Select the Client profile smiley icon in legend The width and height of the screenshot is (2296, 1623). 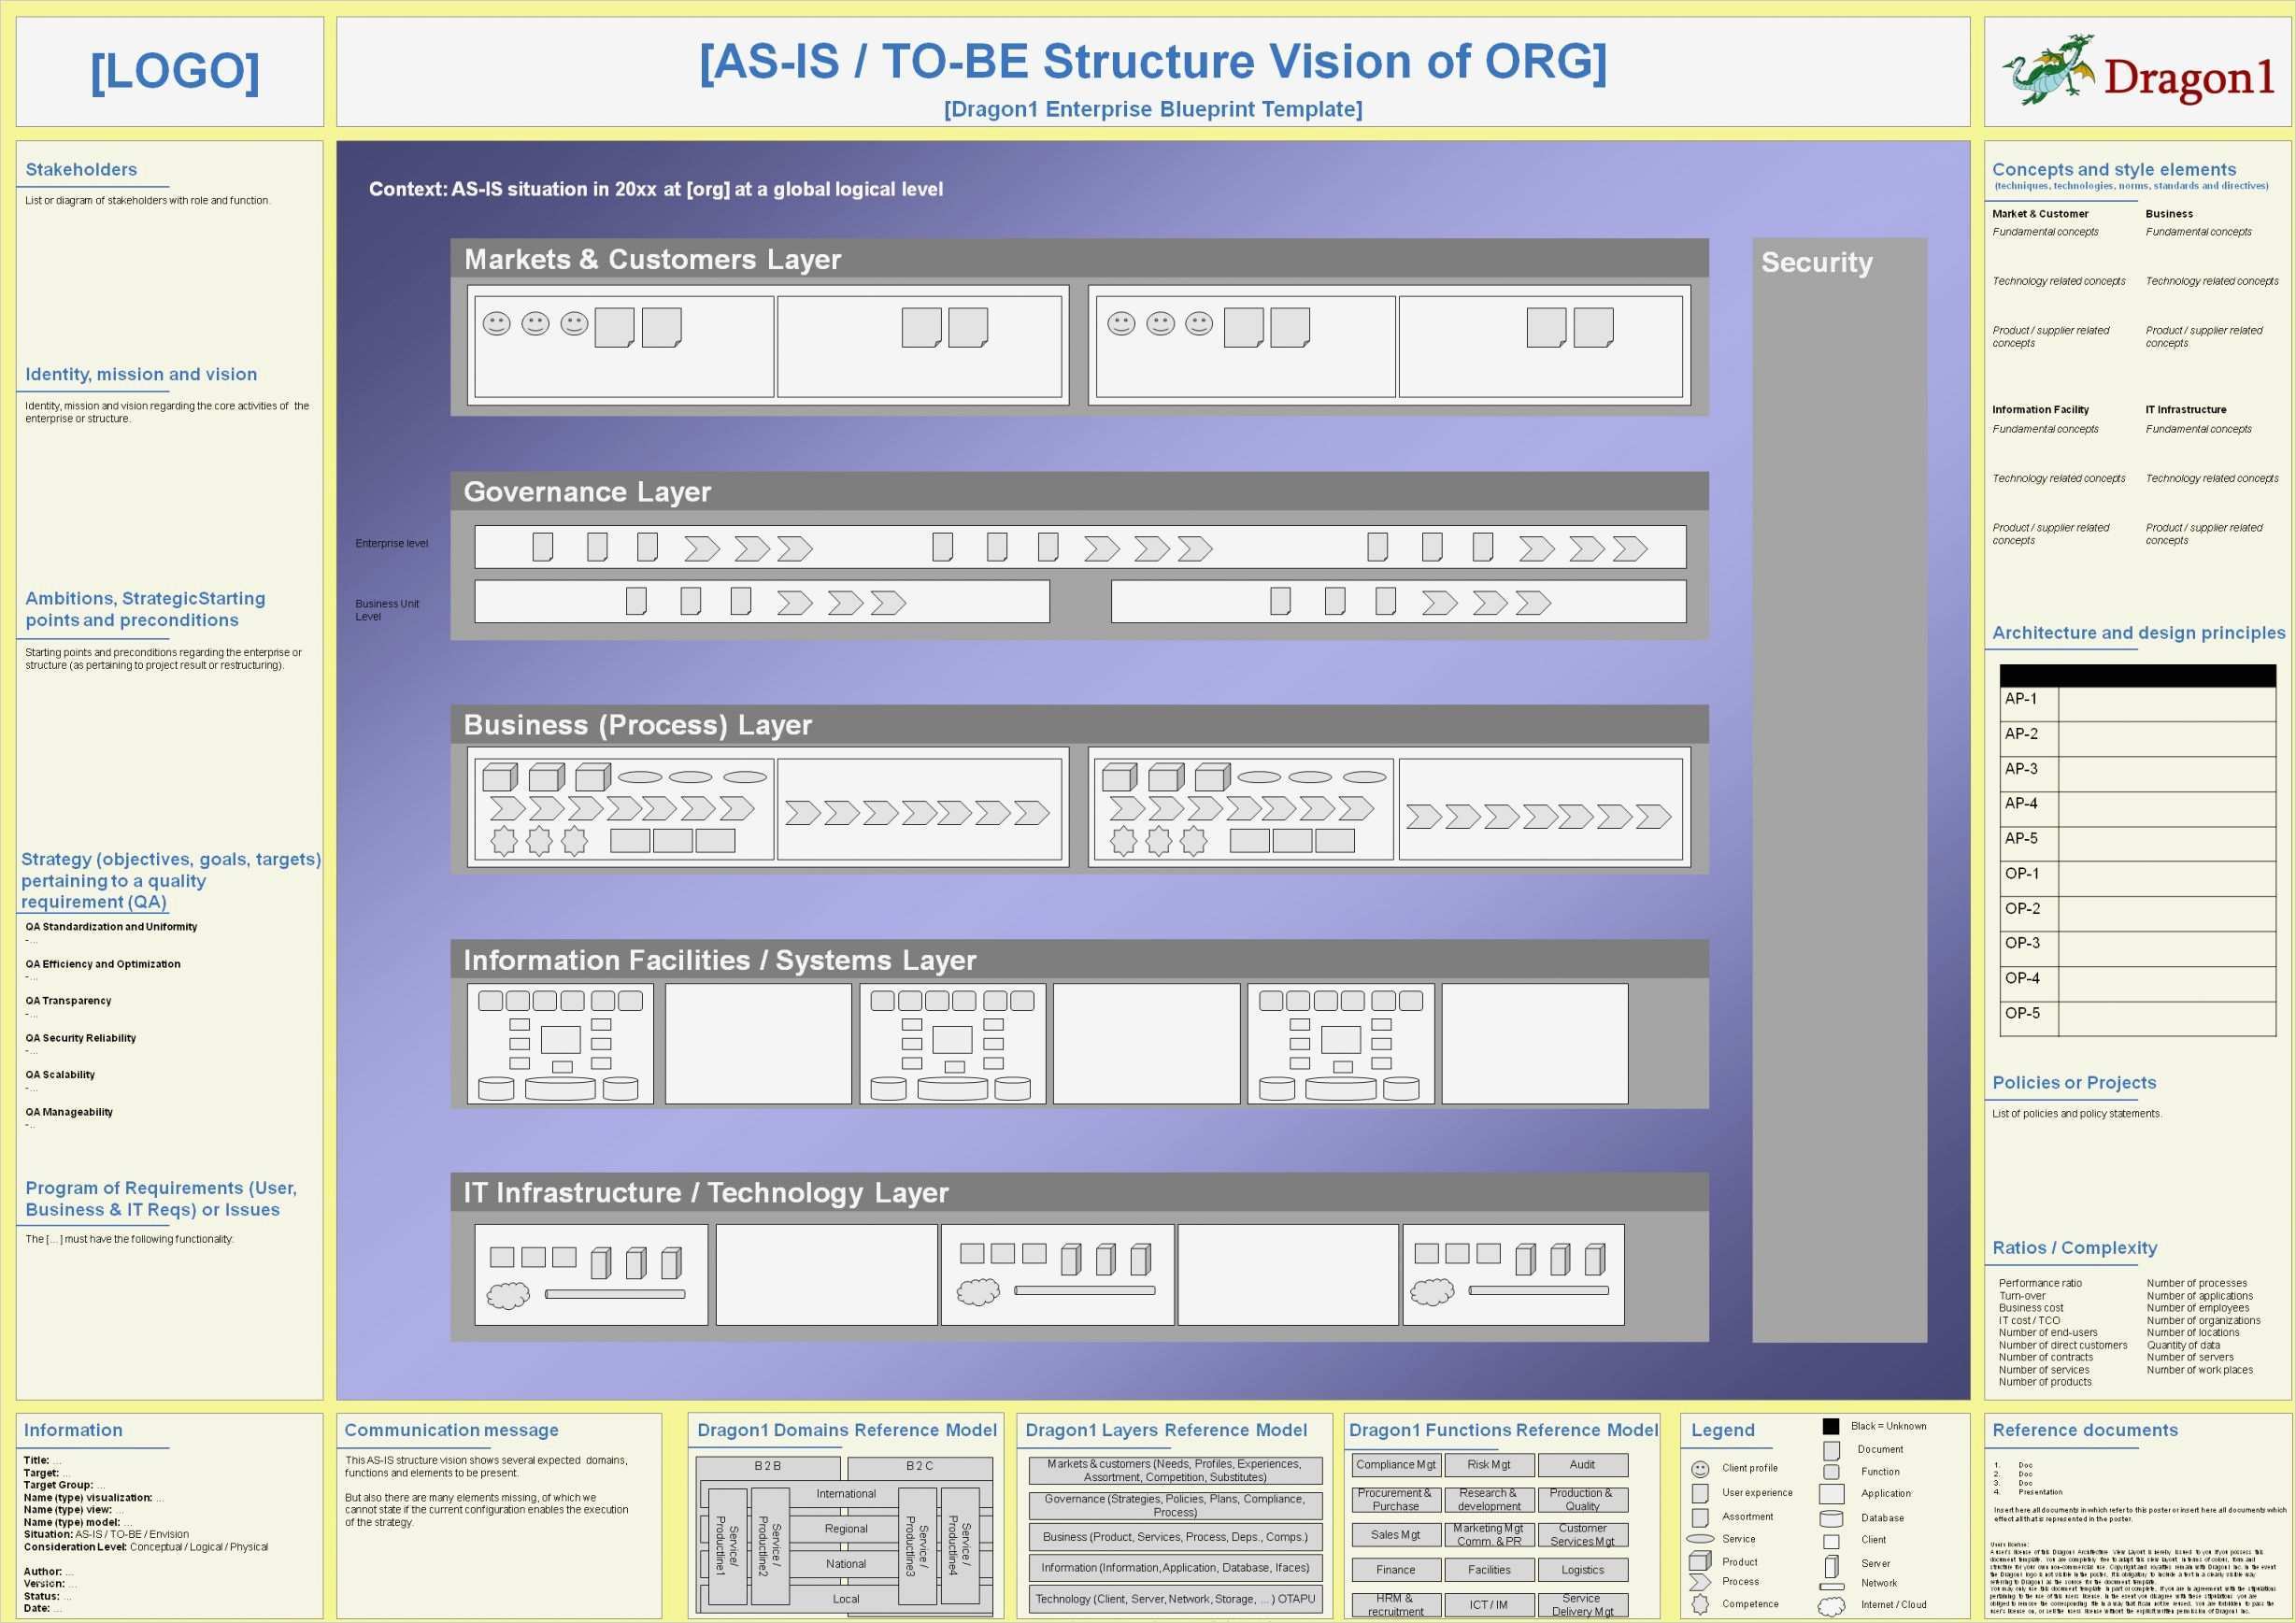click(1701, 1471)
